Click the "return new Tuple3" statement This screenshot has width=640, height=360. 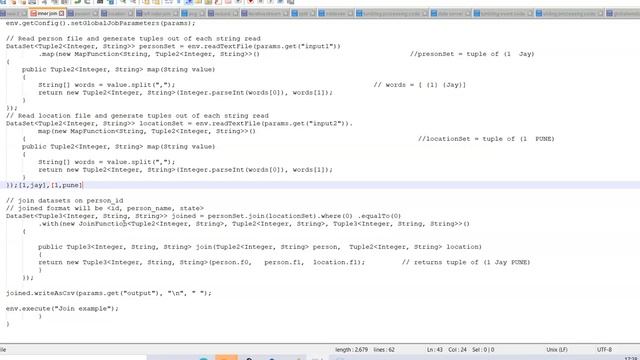[x=202, y=262]
